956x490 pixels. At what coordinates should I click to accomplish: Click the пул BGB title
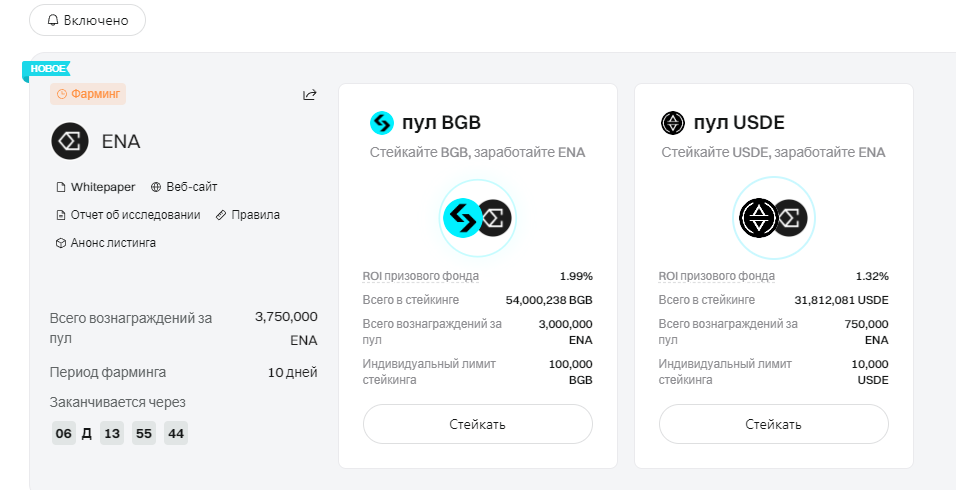click(x=441, y=123)
